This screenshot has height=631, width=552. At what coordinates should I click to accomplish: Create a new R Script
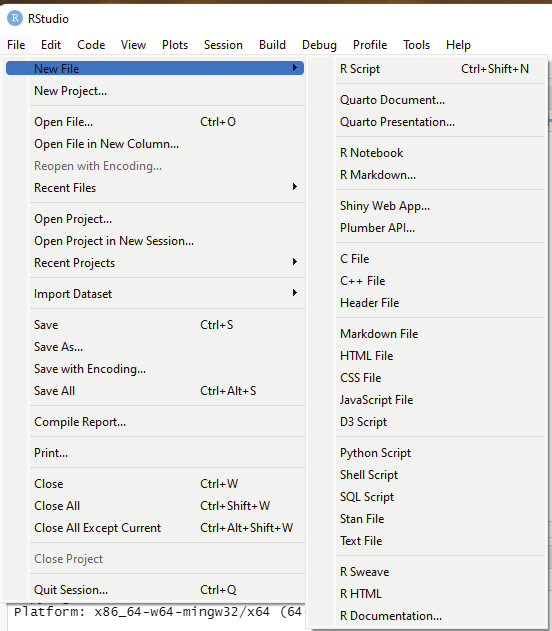click(x=440, y=69)
